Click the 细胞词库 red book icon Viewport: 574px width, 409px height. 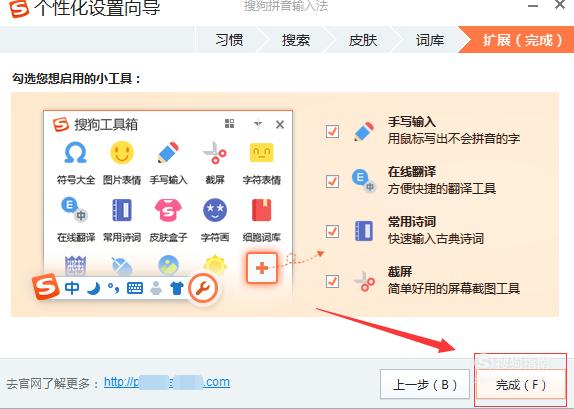coord(261,210)
